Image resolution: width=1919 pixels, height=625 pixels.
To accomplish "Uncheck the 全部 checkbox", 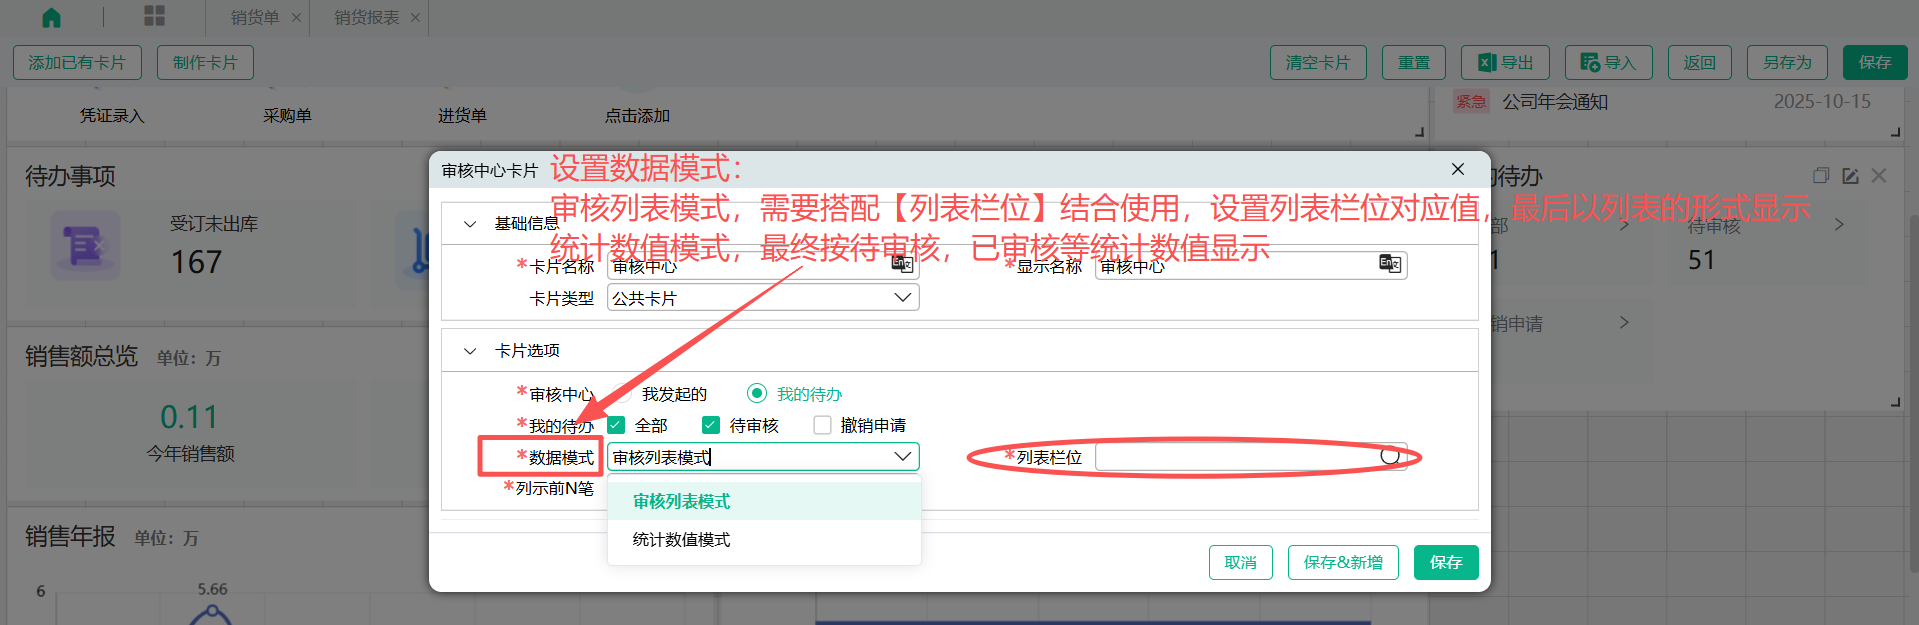I will (x=616, y=425).
